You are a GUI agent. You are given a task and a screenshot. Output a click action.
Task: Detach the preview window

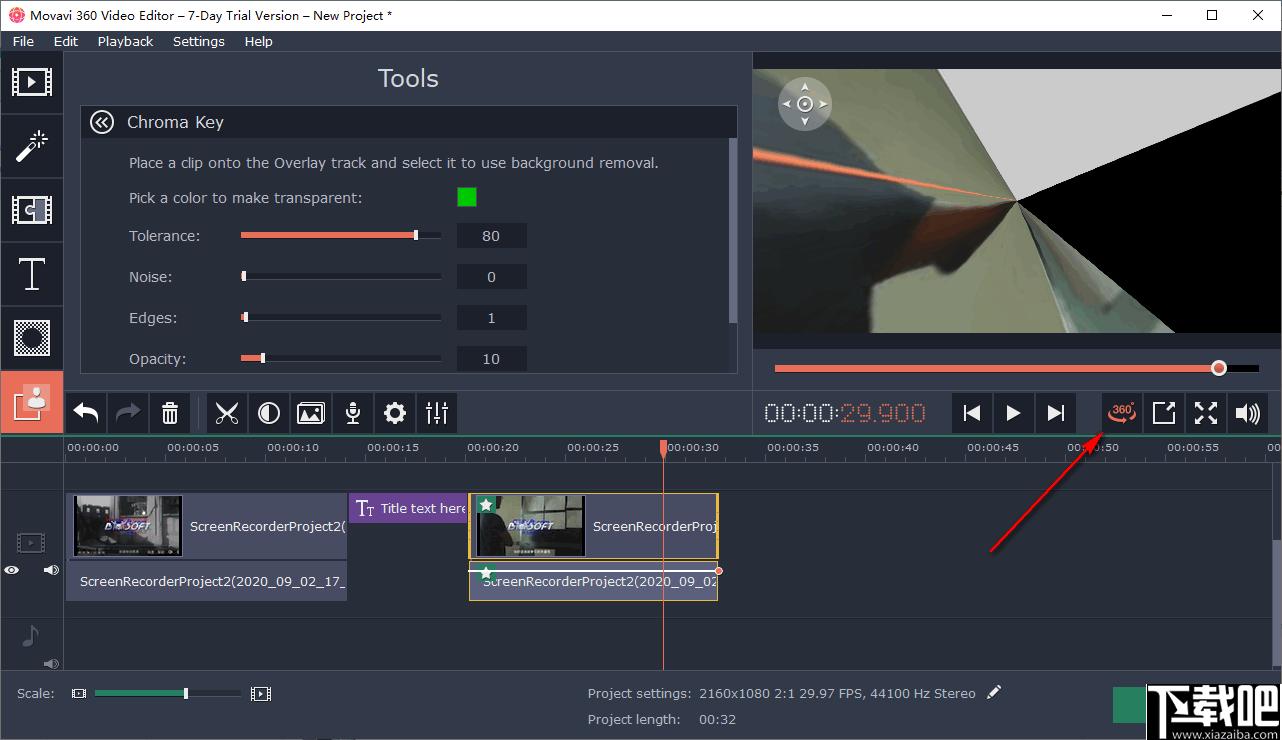(1164, 413)
